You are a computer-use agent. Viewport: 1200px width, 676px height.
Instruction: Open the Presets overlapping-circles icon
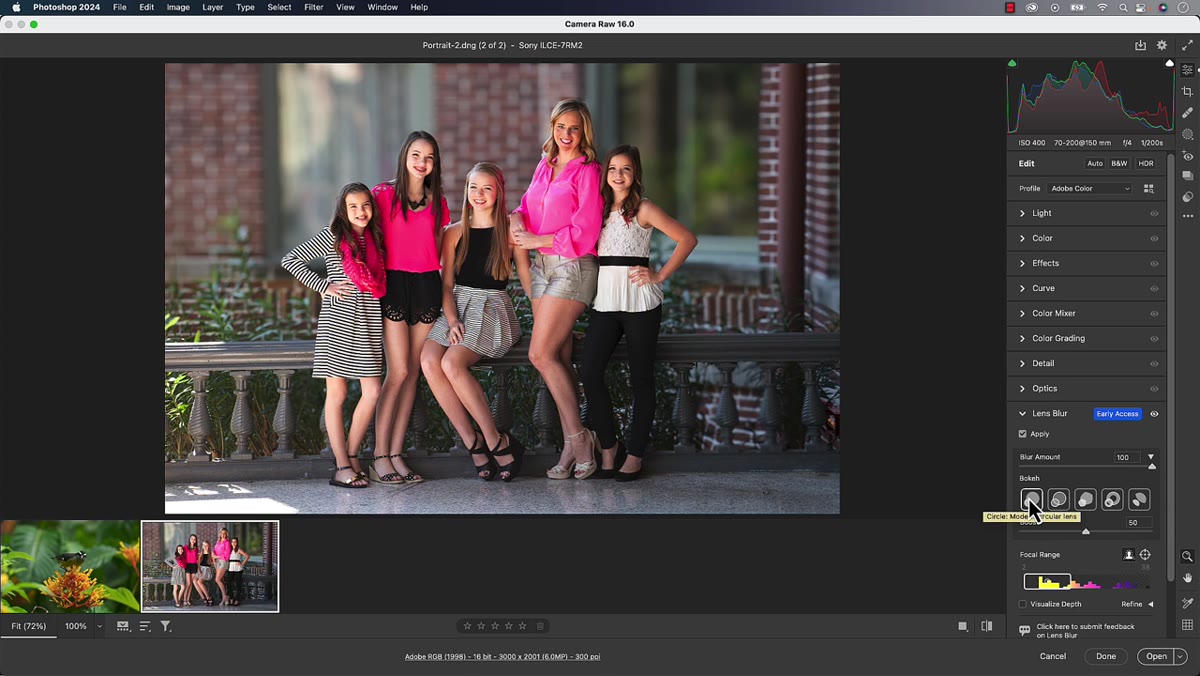point(1187,197)
